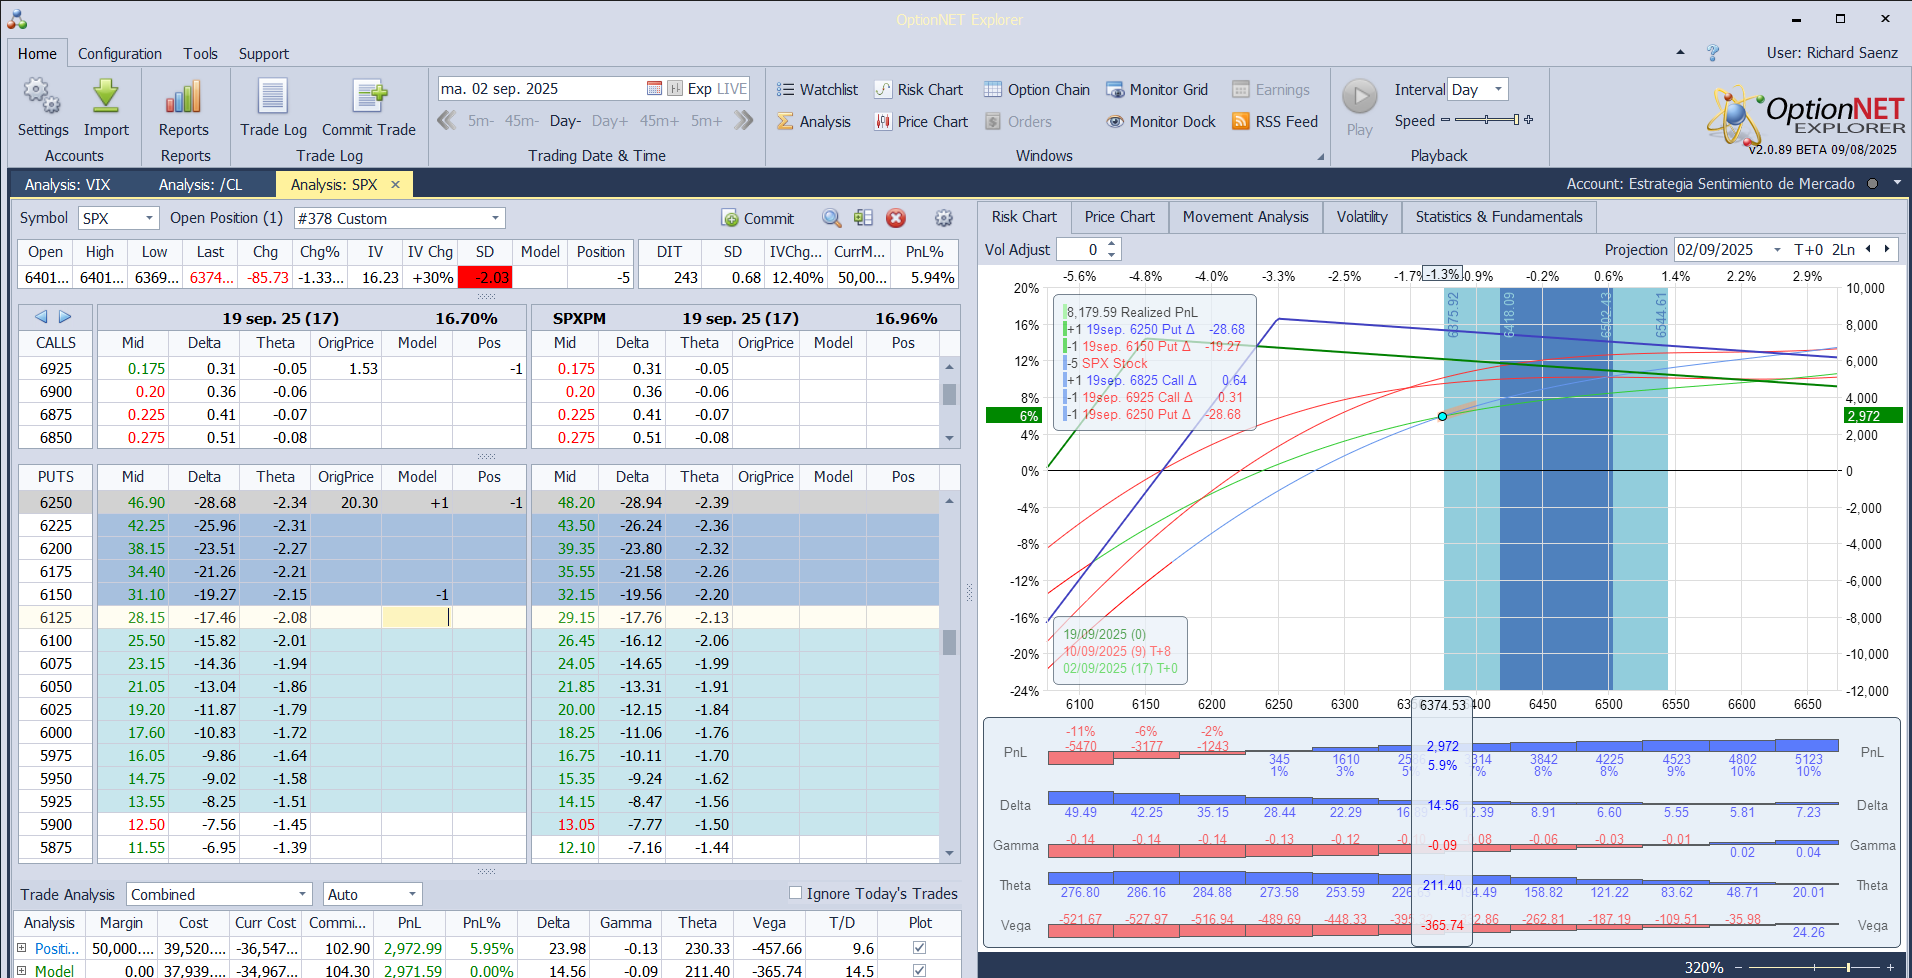1912x978 pixels.
Task: Switch to Volatility tab
Action: pos(1362,217)
